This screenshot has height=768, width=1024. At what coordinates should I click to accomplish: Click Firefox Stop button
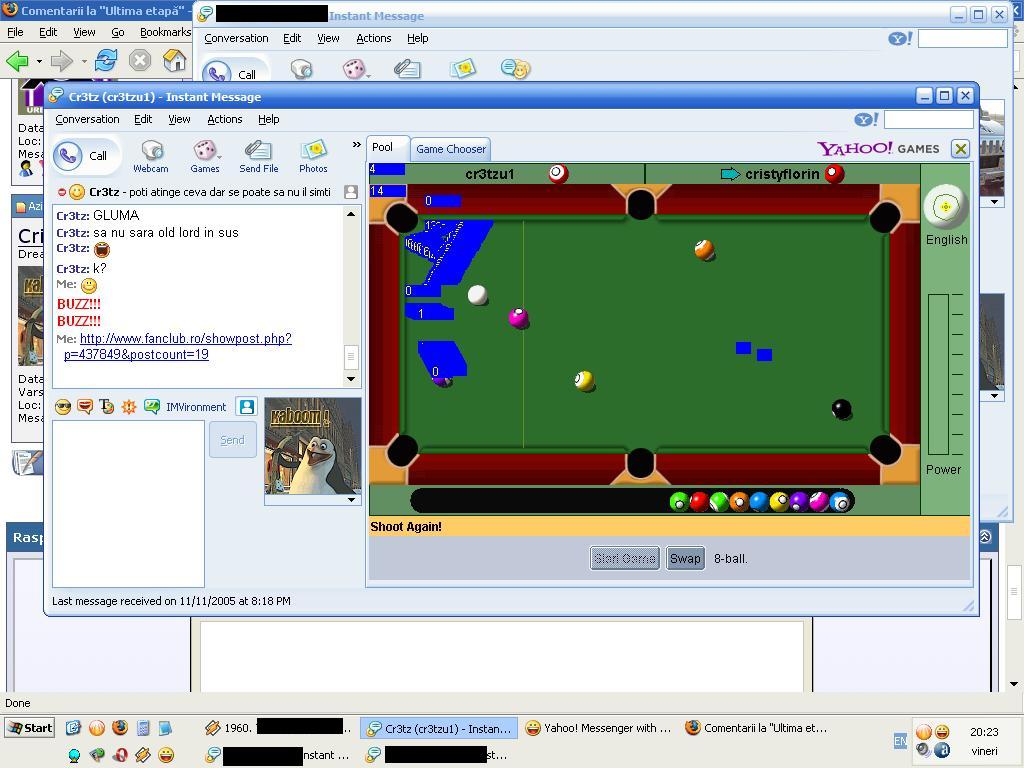(140, 61)
